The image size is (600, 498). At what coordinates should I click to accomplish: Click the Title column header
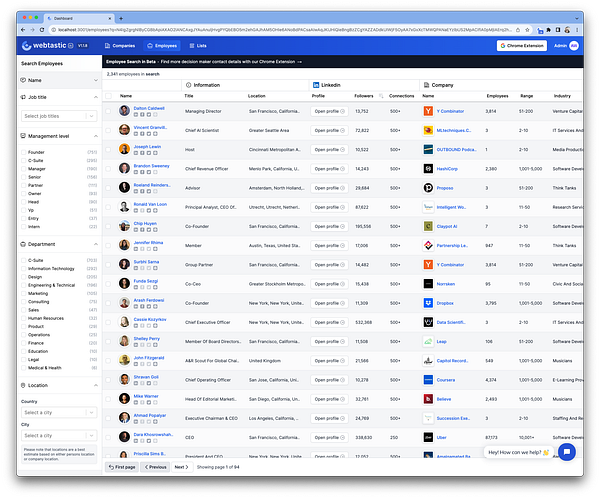pyautogui.click(x=189, y=96)
